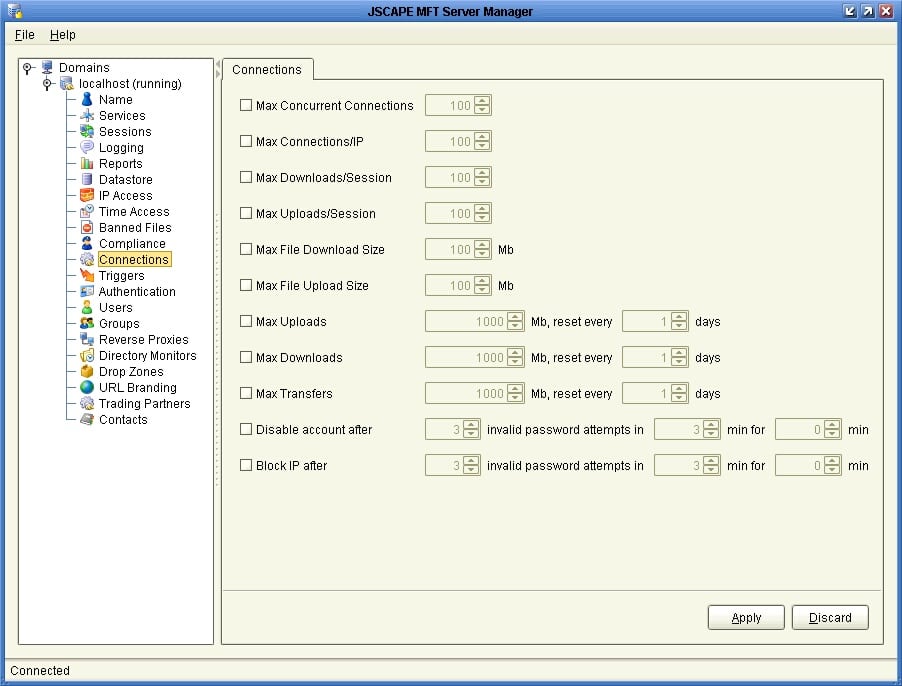Click the Compliance officer icon
Viewport: 902px width, 686px height.
pyautogui.click(x=87, y=244)
